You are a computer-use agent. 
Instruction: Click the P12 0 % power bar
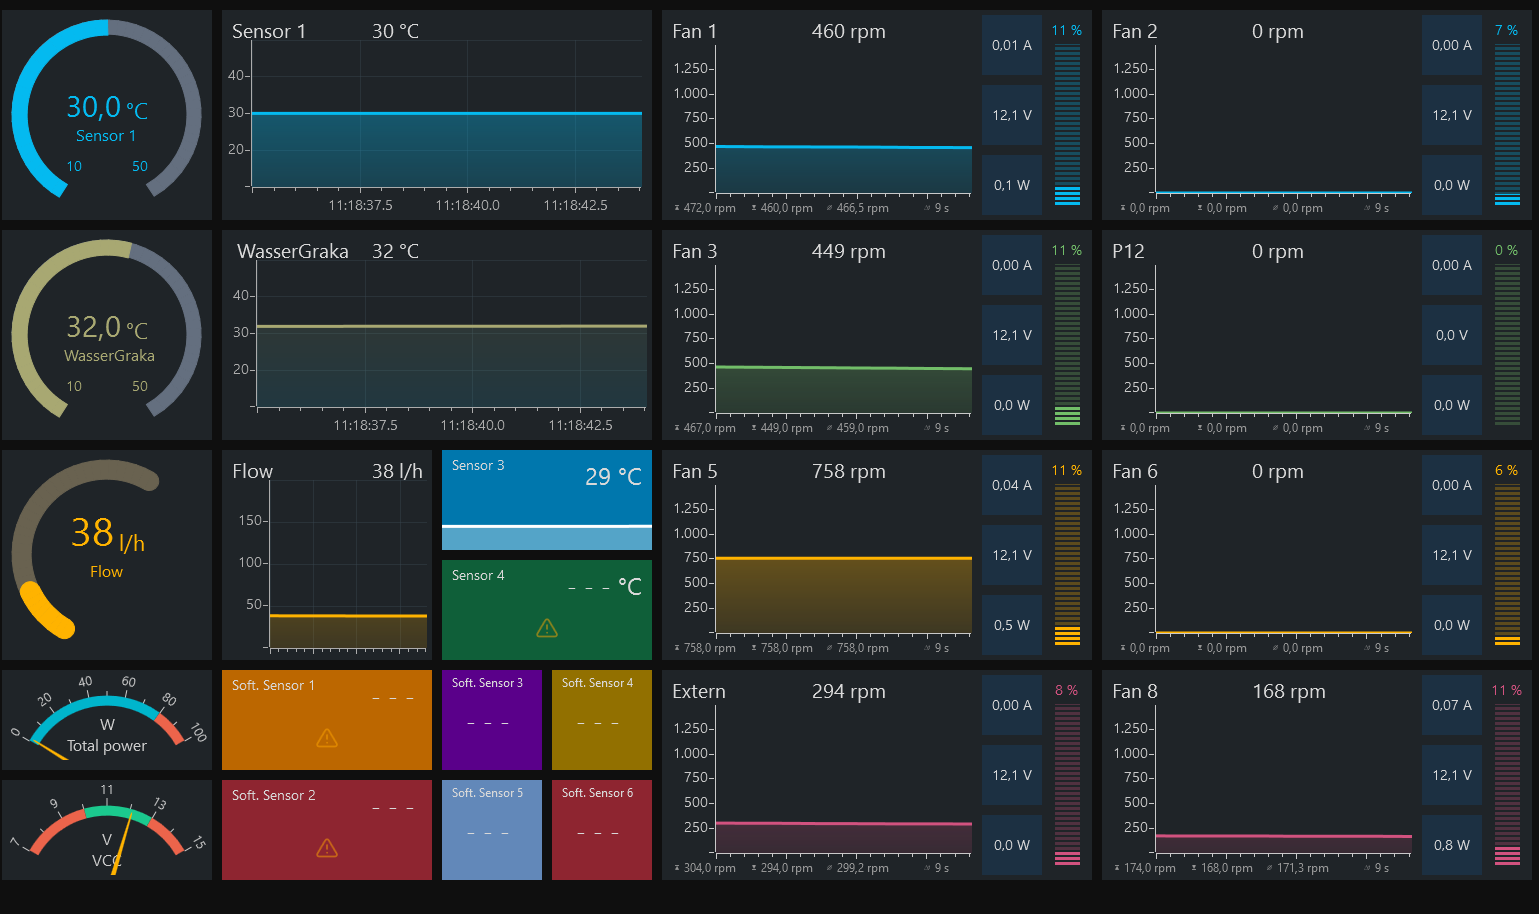[1507, 344]
